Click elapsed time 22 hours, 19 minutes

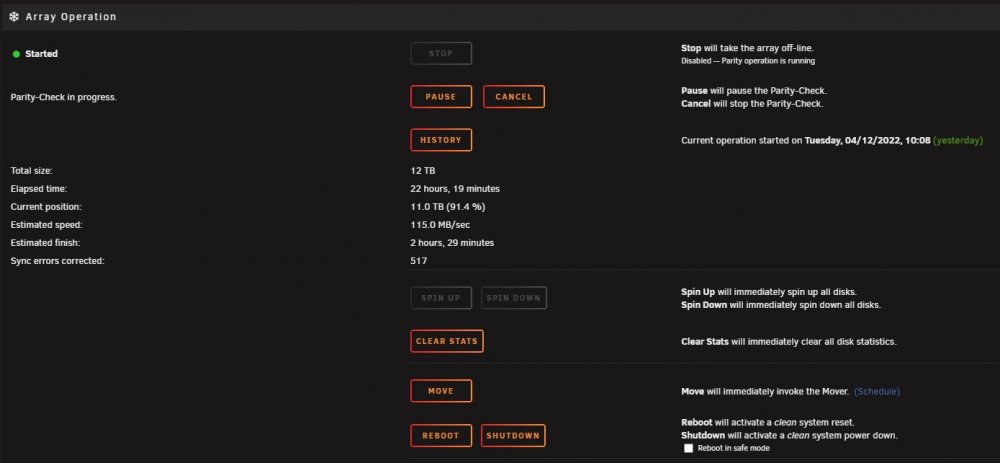[x=455, y=189]
